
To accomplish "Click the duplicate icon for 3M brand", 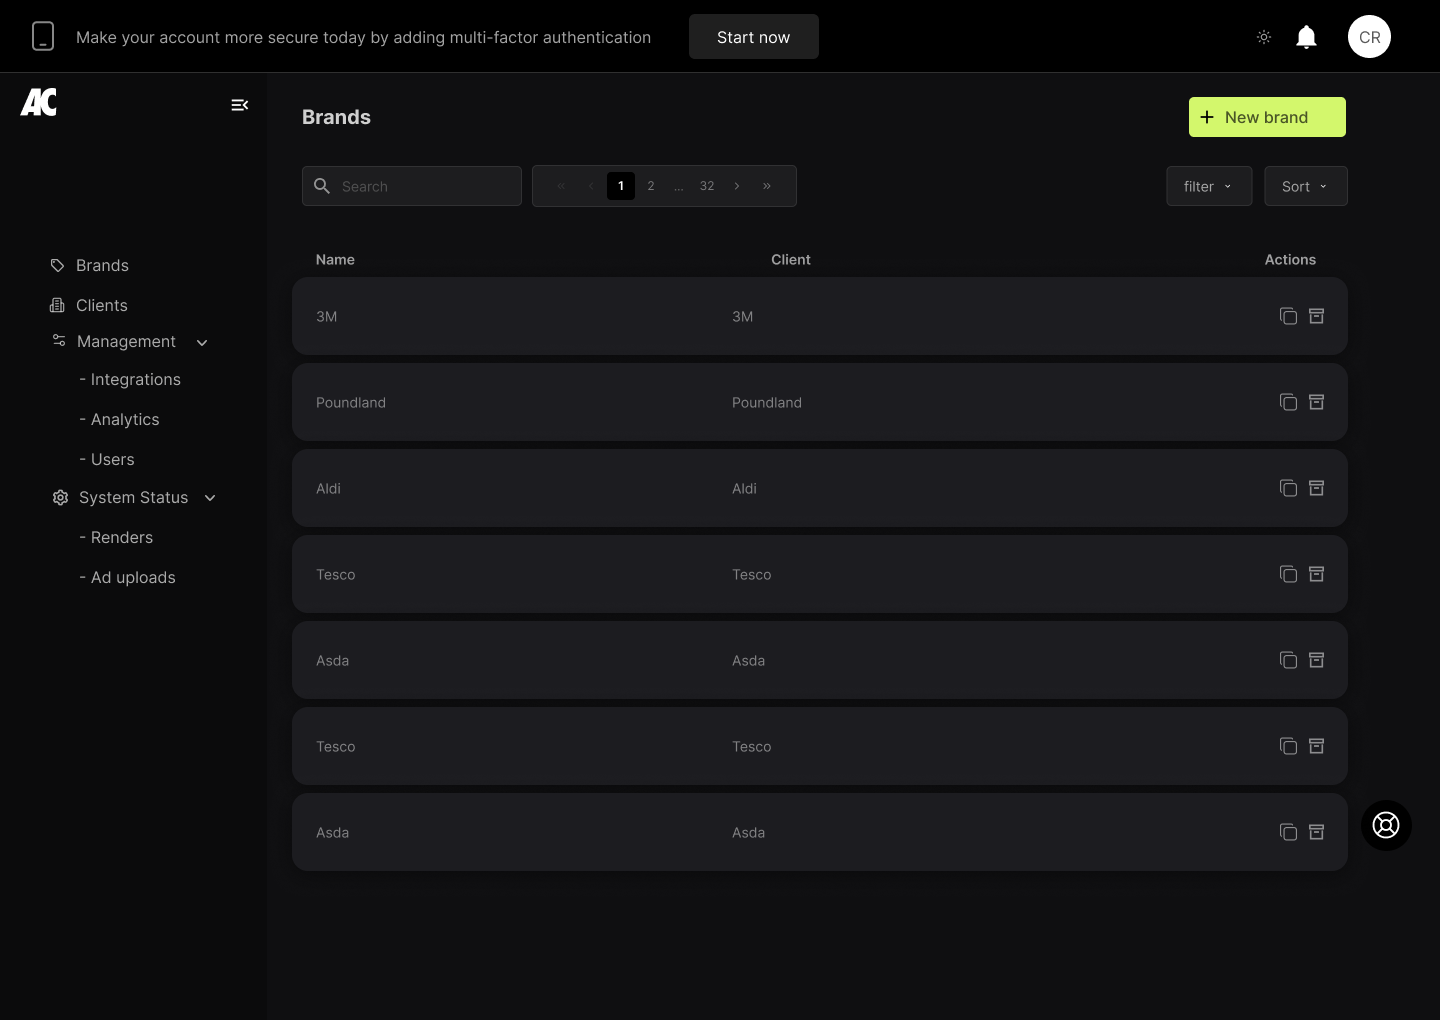I will (x=1288, y=316).
